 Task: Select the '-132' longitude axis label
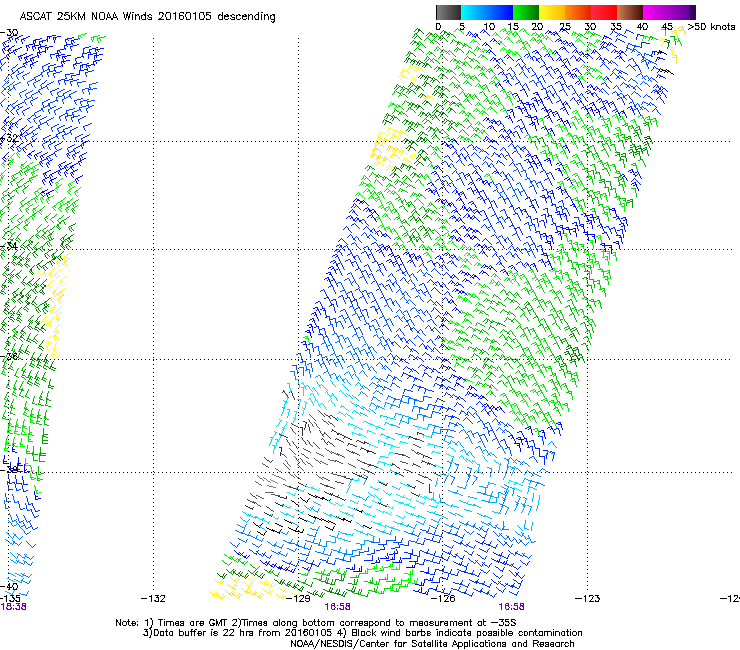[153, 599]
